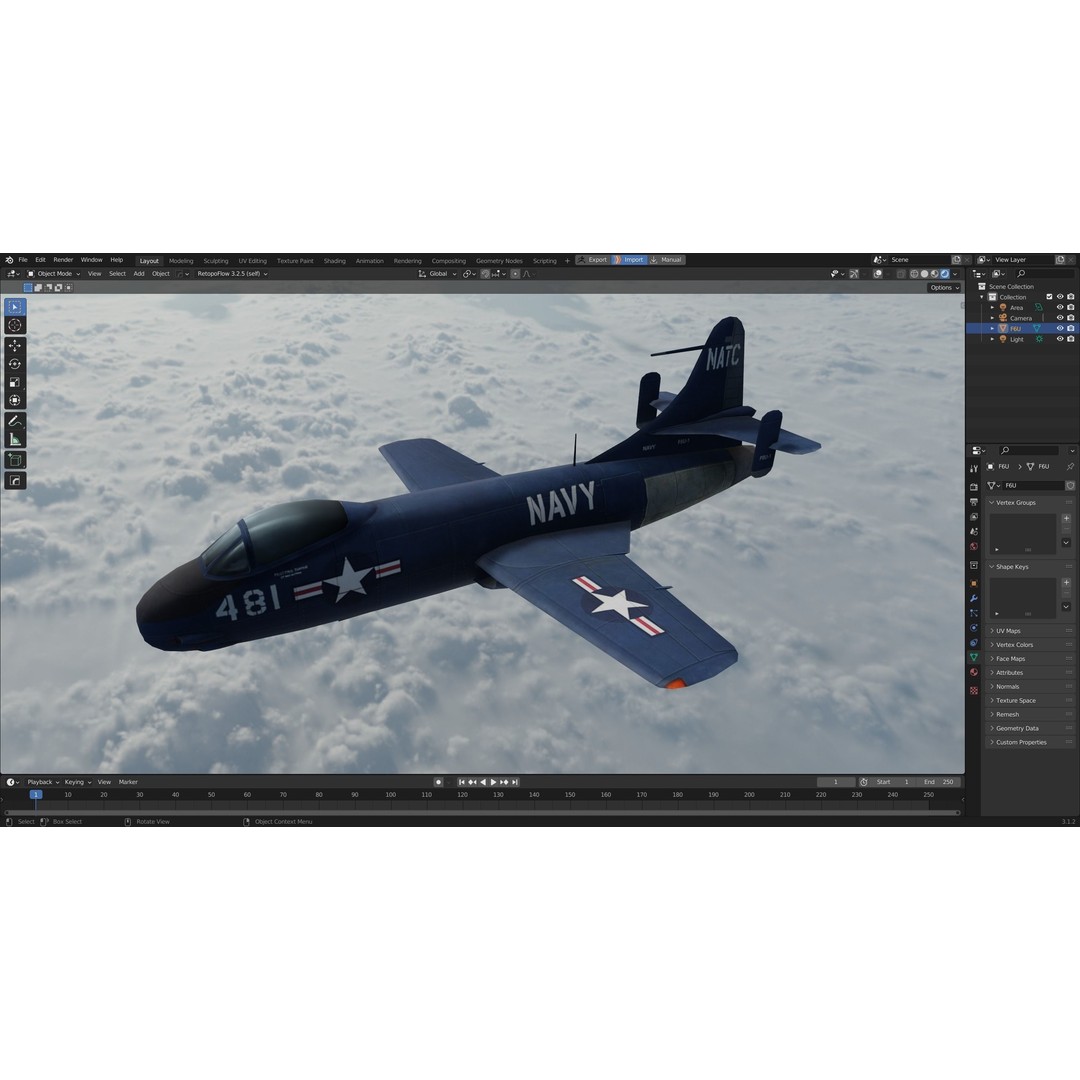Screen dimensions: 1080x1080
Task: Open the Object properties tab
Action: (974, 583)
